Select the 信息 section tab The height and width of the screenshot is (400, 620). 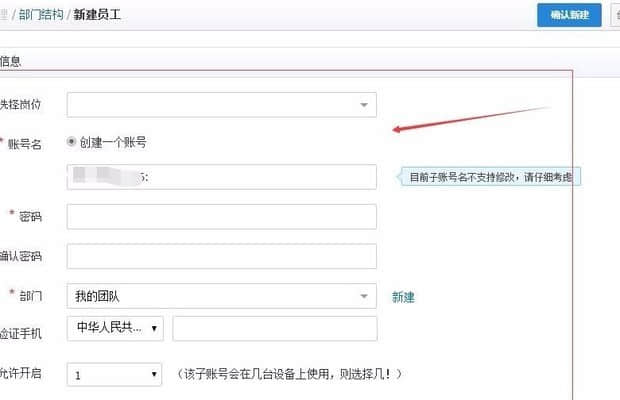[11, 61]
